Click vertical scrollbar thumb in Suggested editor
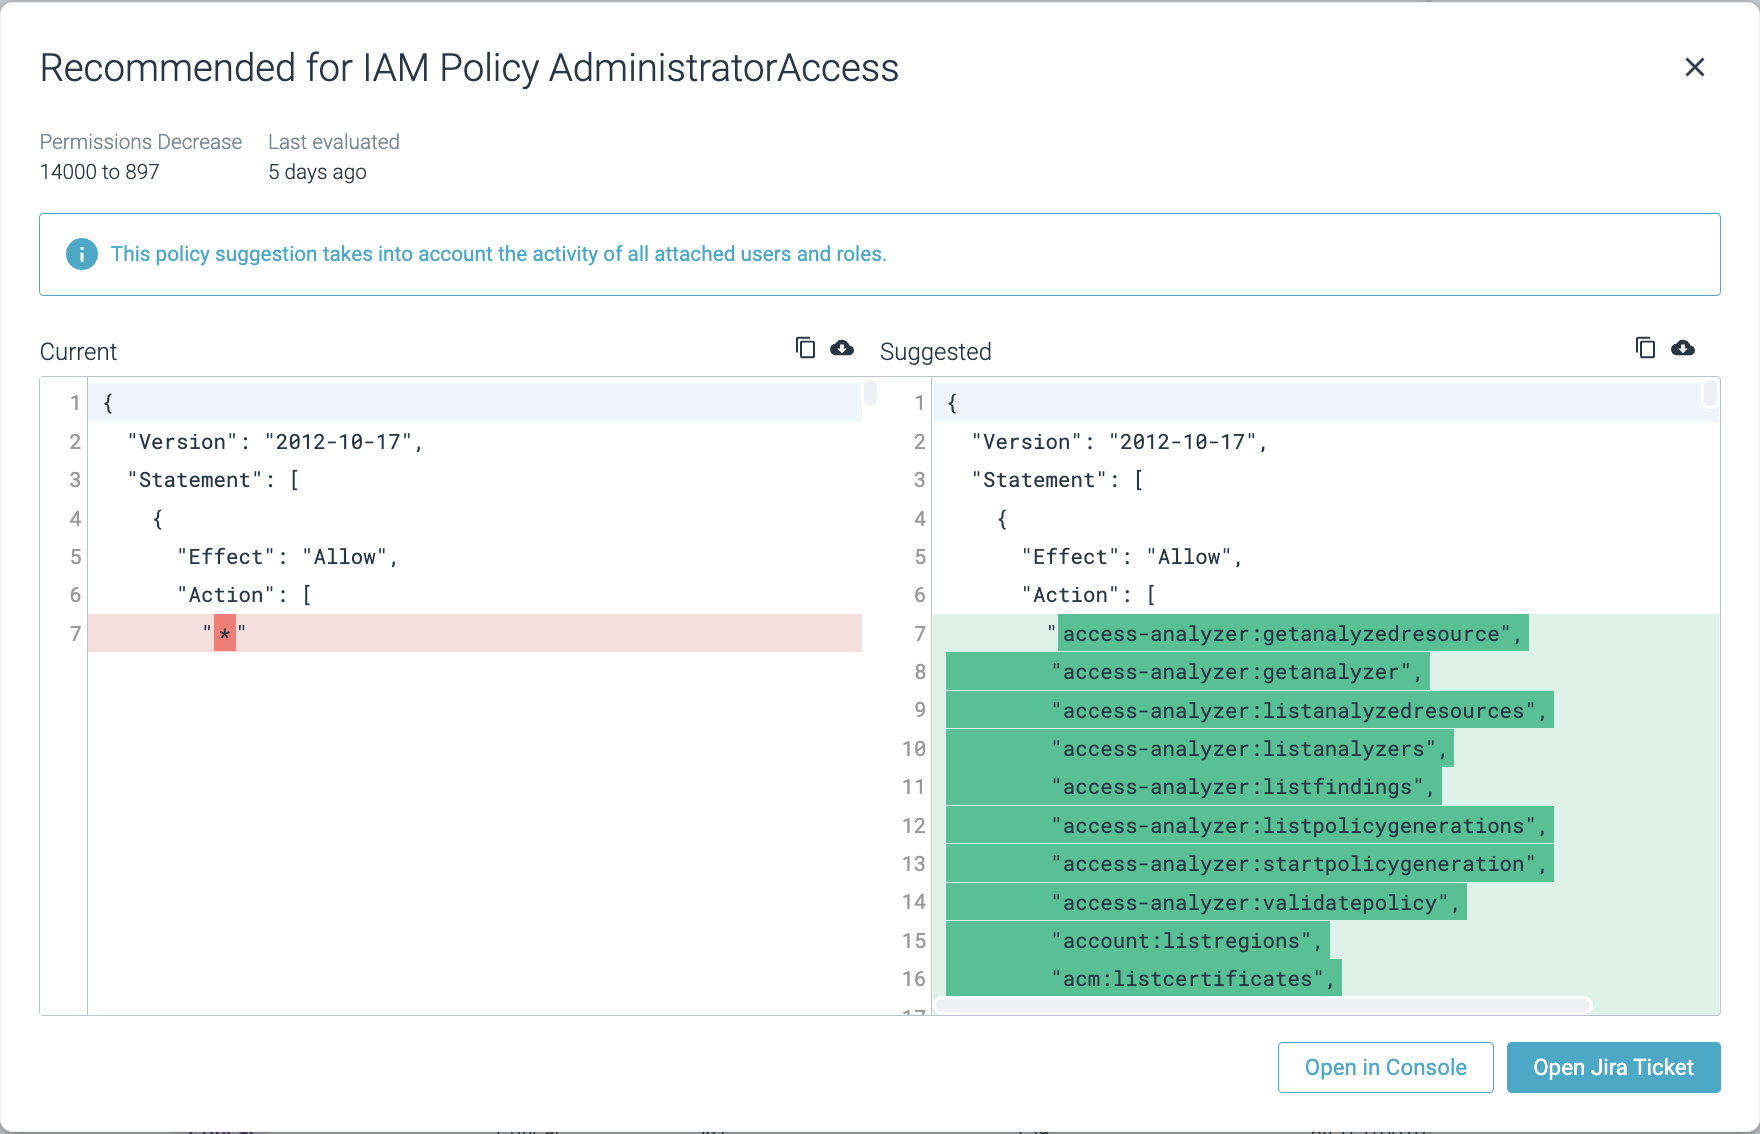Screen dimensions: 1760x1134 (x=1710, y=393)
